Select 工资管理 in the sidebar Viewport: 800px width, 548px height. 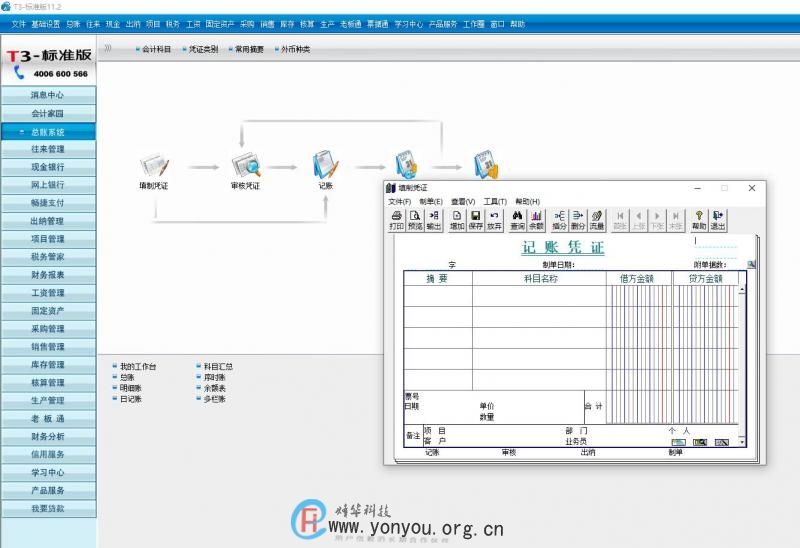point(48,293)
